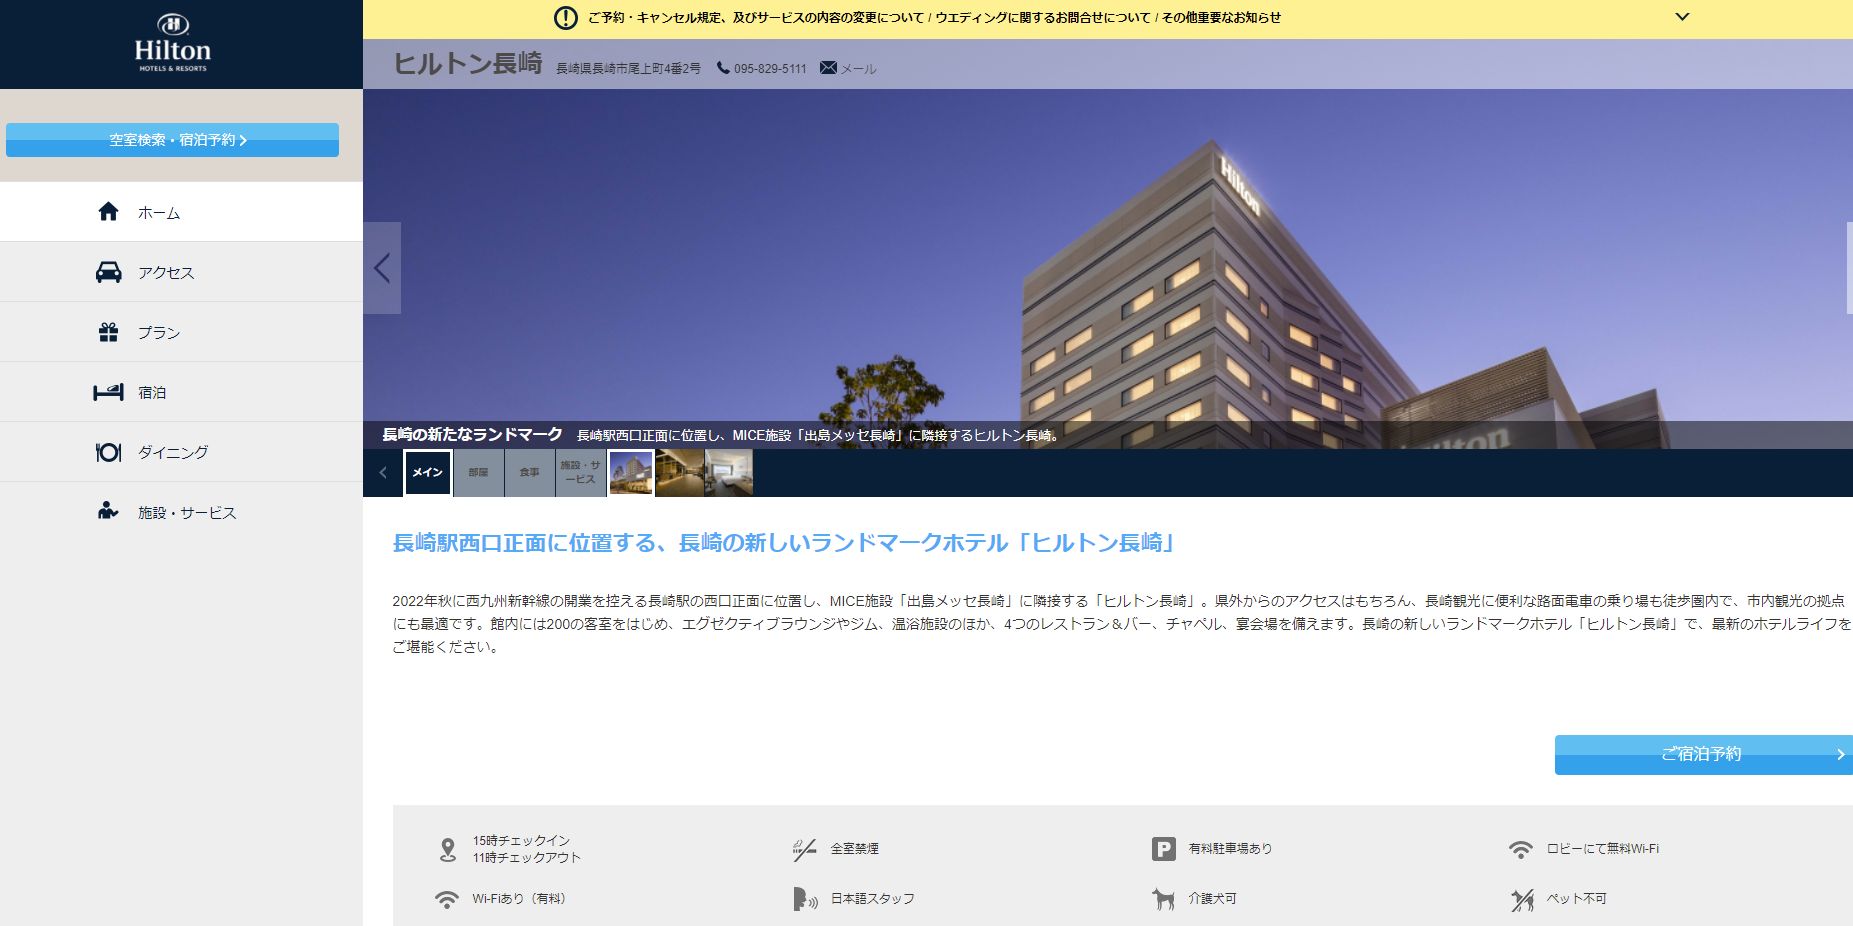
Task: Select the 施設・サービス gallery tab
Action: coord(580,473)
